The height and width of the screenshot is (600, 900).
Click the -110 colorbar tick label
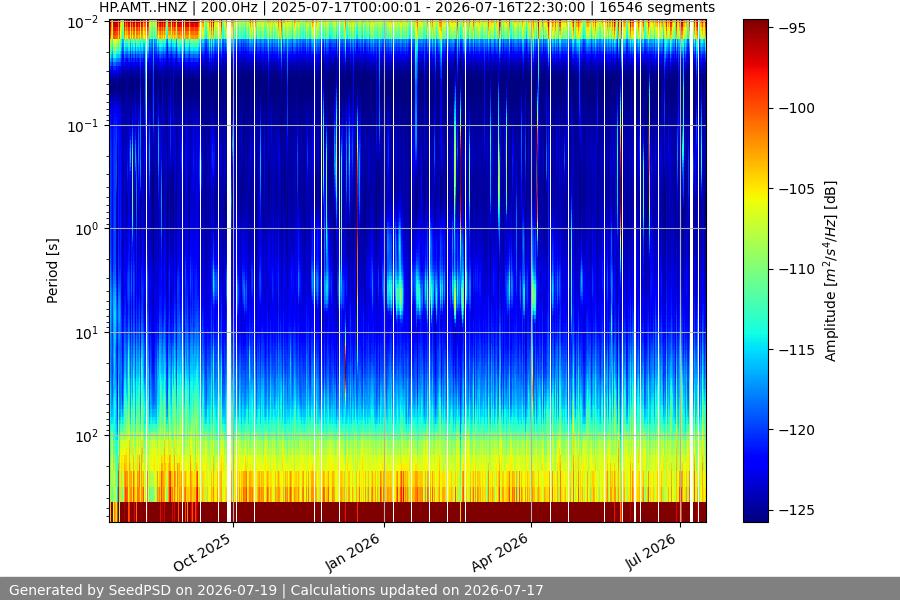point(796,269)
